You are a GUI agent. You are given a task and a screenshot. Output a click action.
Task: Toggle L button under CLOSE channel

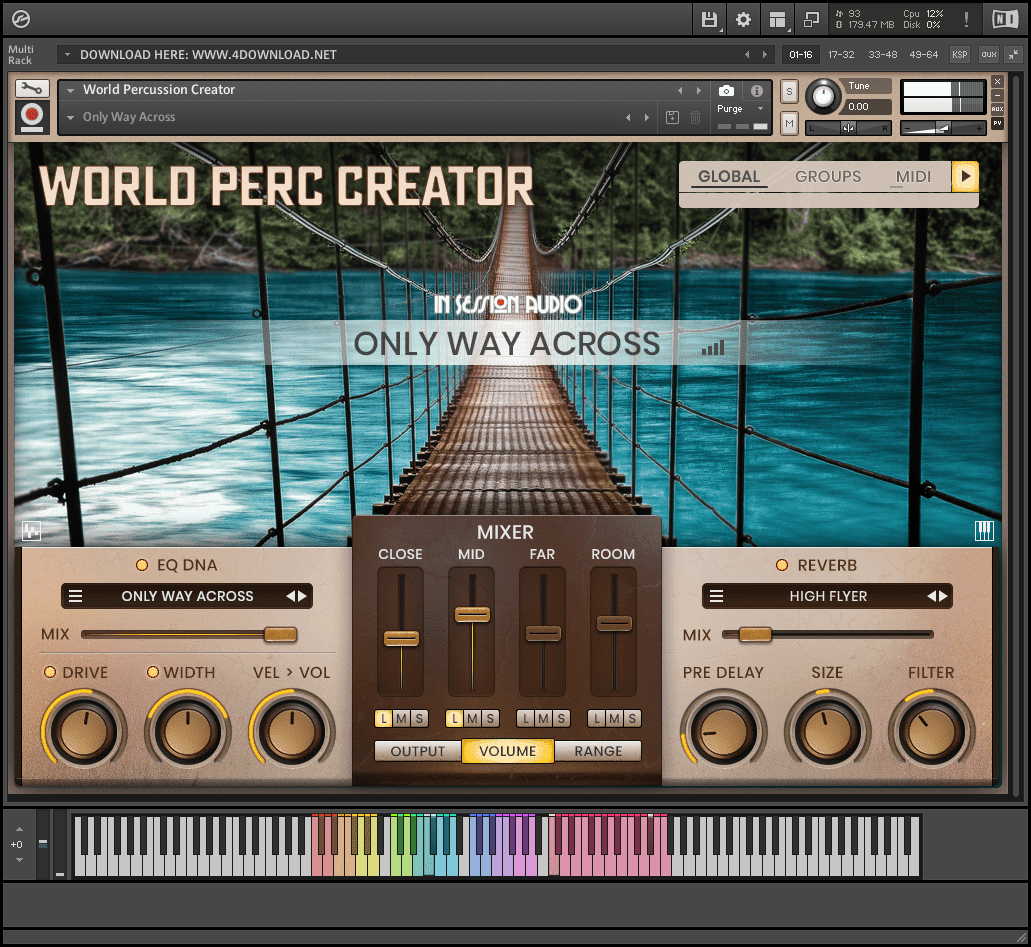(x=384, y=719)
